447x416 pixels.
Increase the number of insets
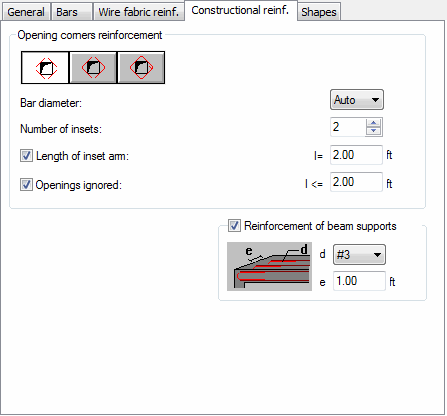click(x=374, y=123)
